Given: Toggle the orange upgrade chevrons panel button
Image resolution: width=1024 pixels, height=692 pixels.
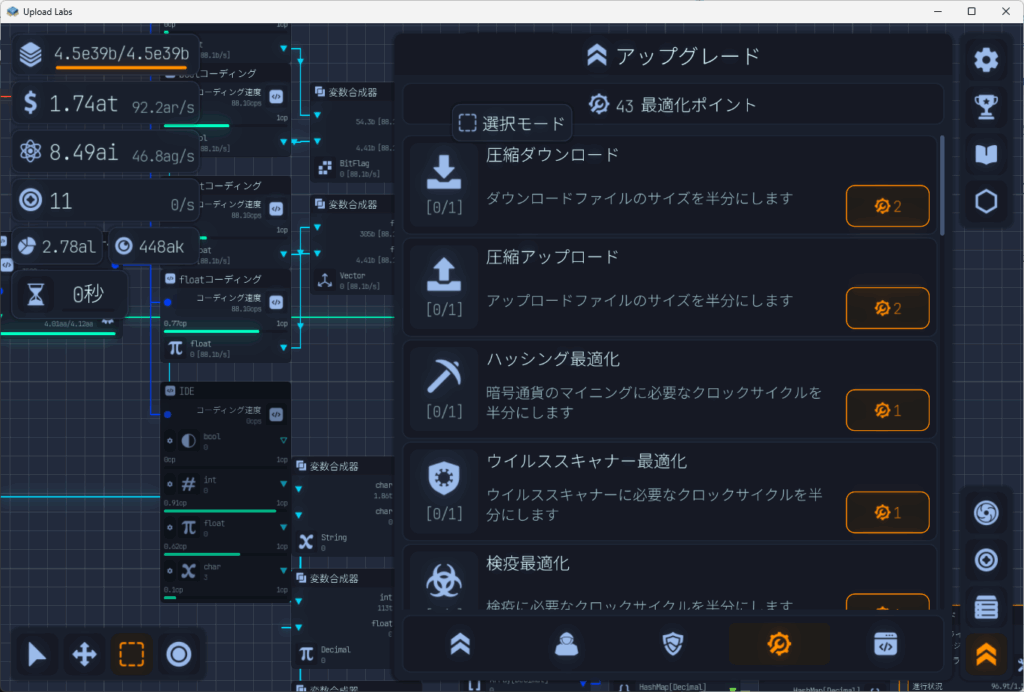Looking at the screenshot, I should pyautogui.click(x=986, y=654).
